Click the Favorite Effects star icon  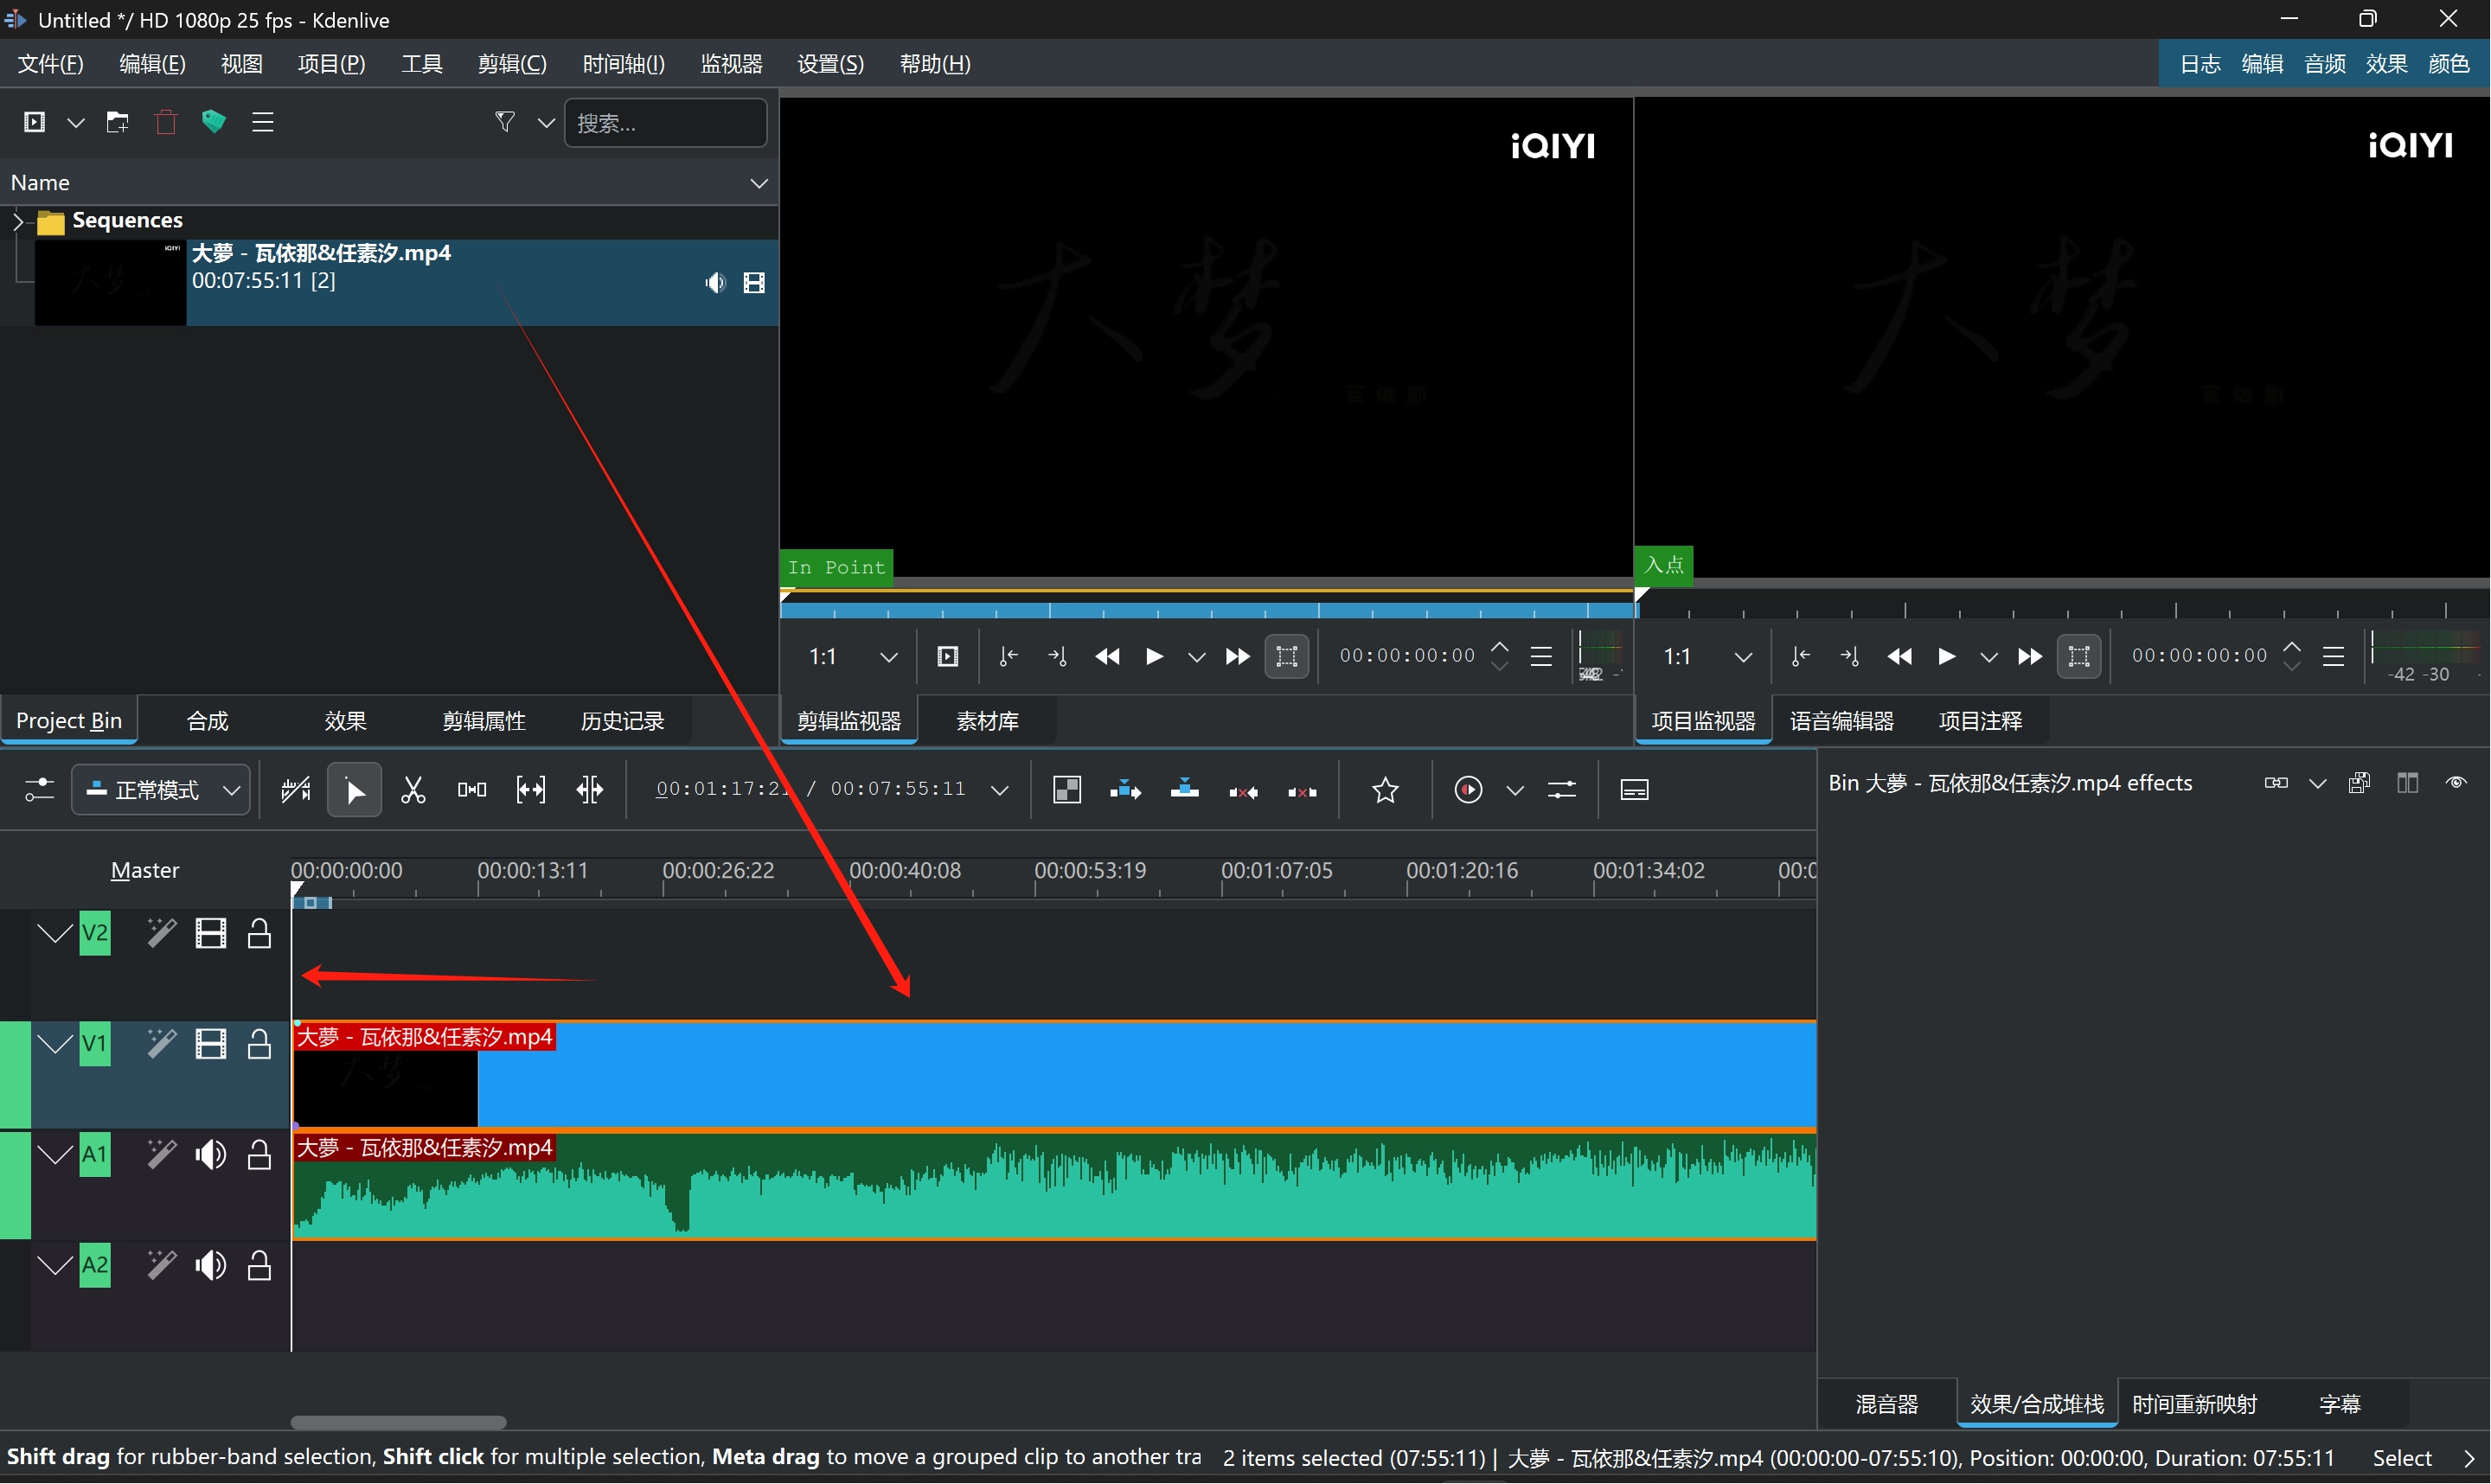coord(1386,791)
